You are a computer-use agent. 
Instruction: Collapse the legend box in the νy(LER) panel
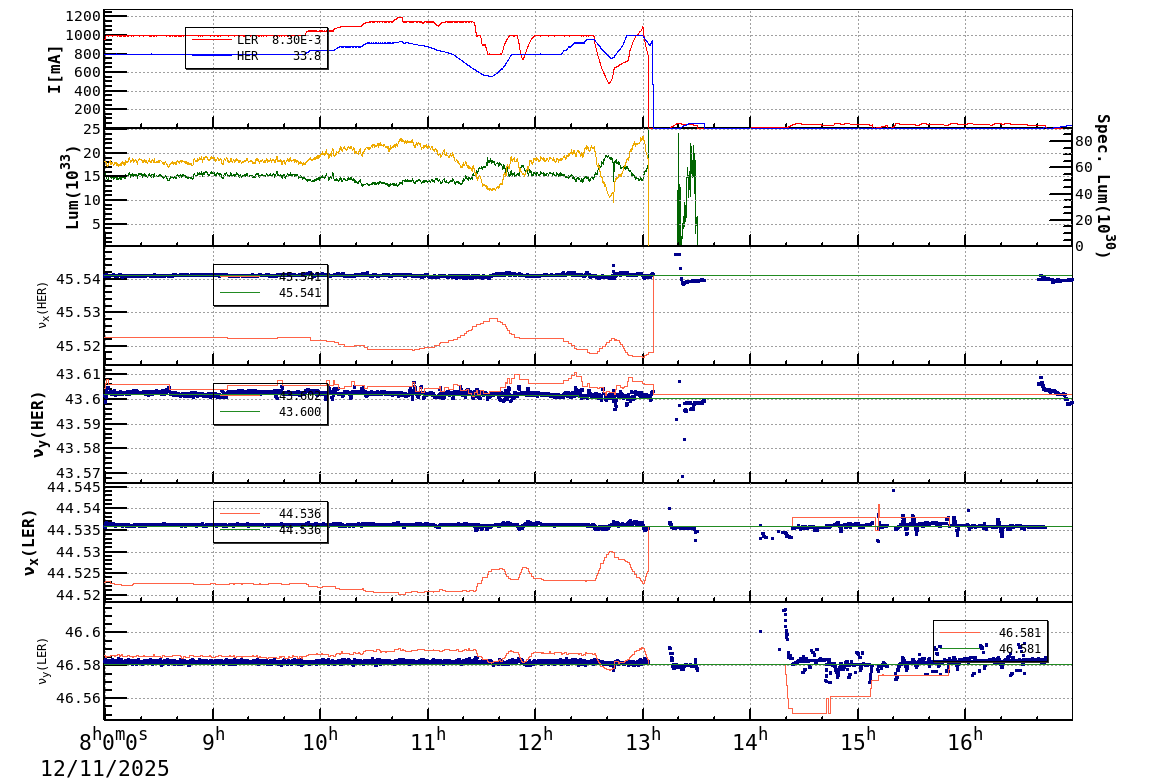click(x=990, y=640)
